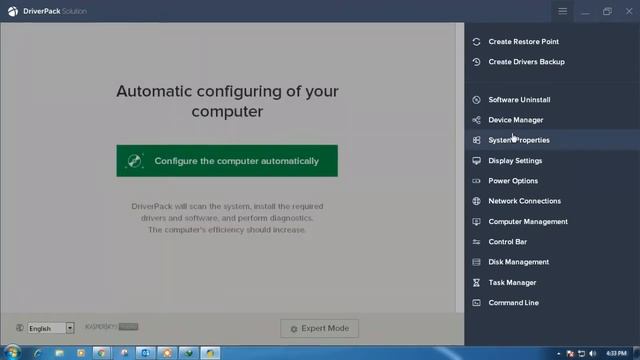Open the hamburger menu in title bar

tap(562, 11)
